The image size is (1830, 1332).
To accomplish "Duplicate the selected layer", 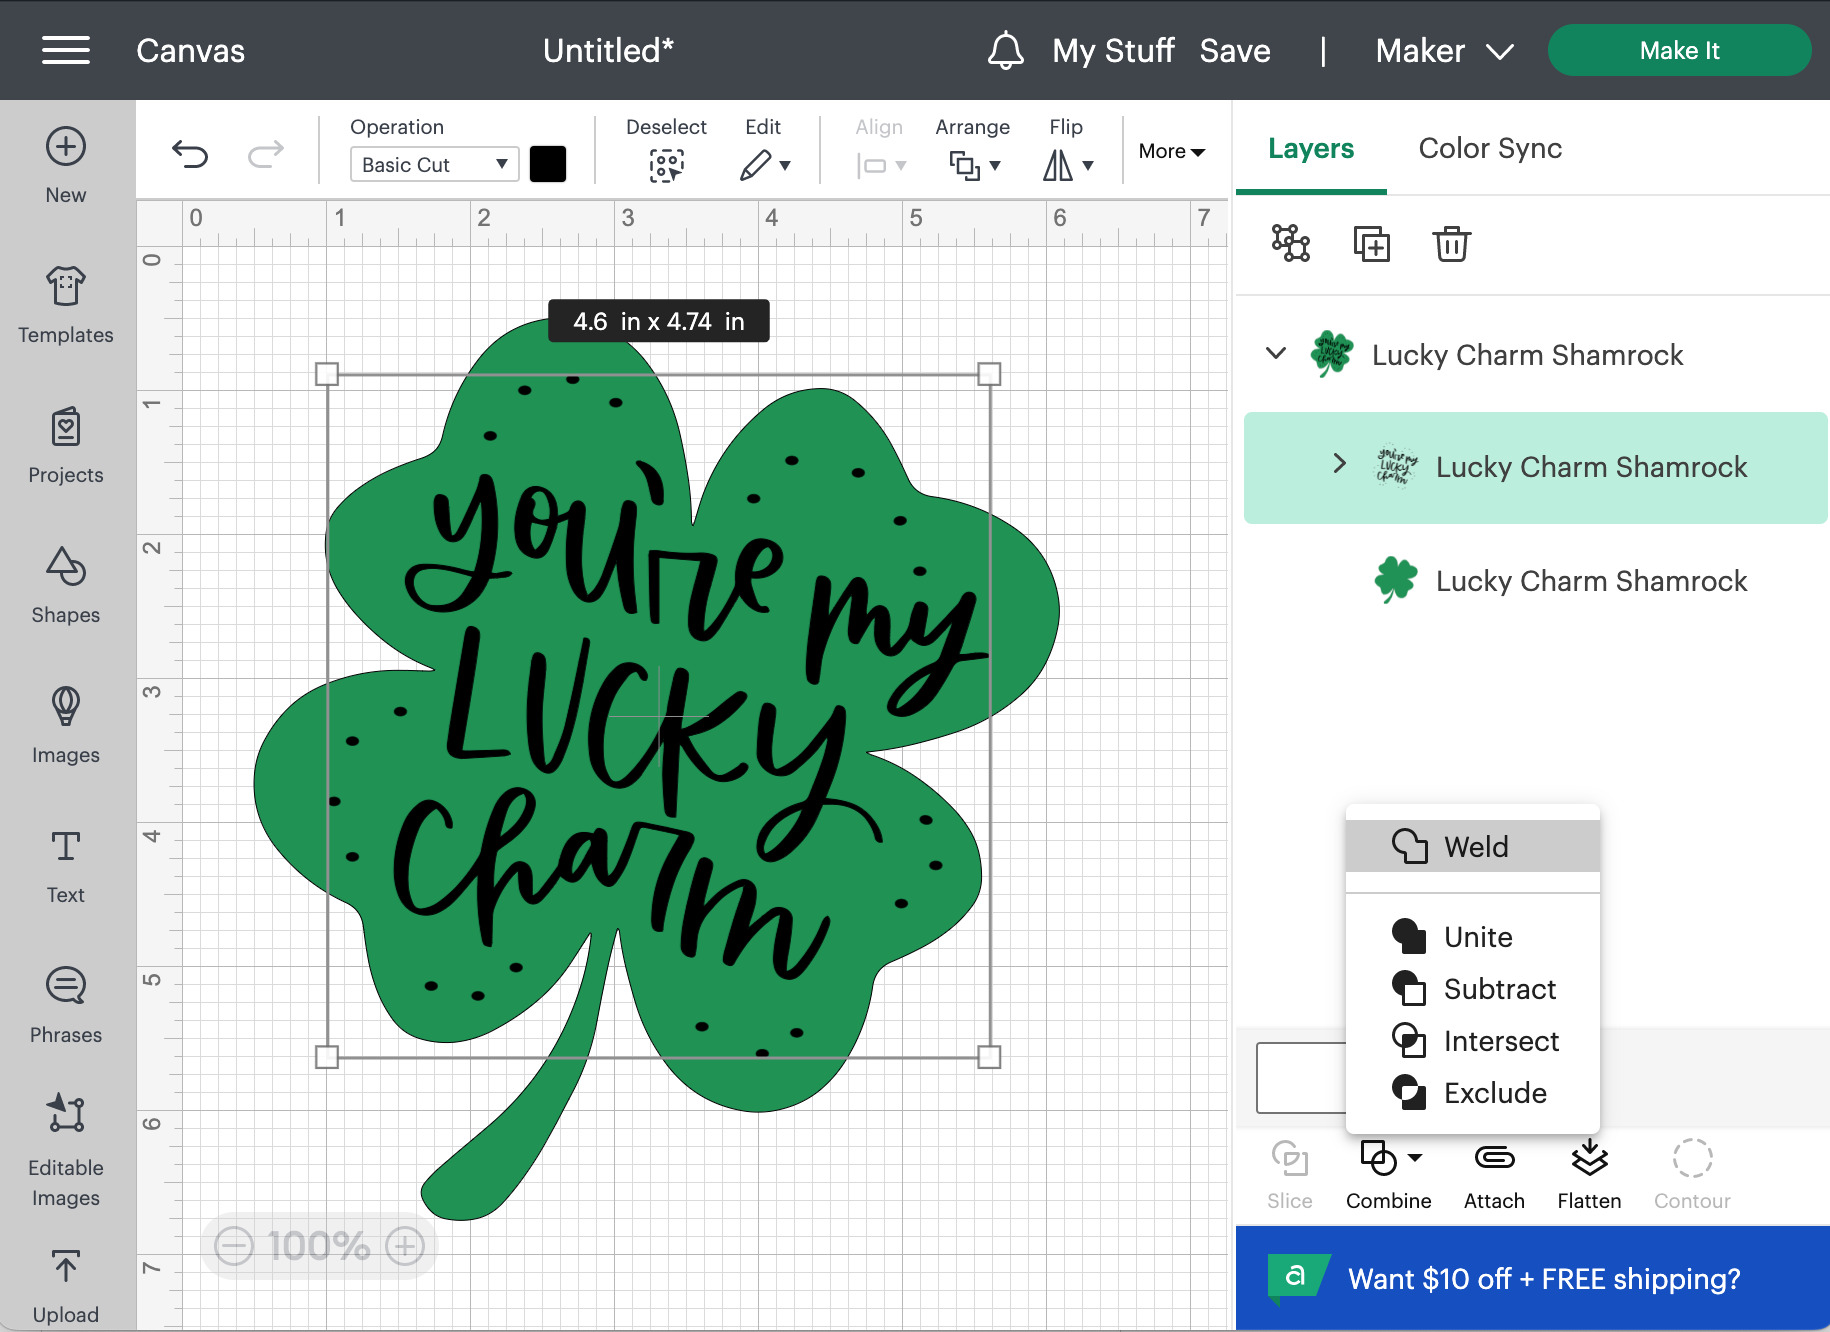I will 1372,243.
